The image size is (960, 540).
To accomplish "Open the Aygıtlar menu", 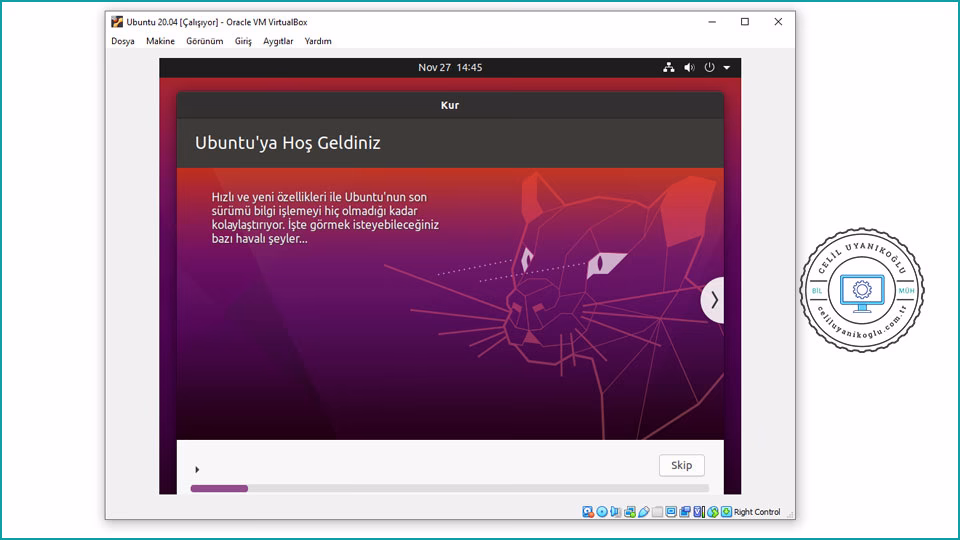I will [x=278, y=41].
